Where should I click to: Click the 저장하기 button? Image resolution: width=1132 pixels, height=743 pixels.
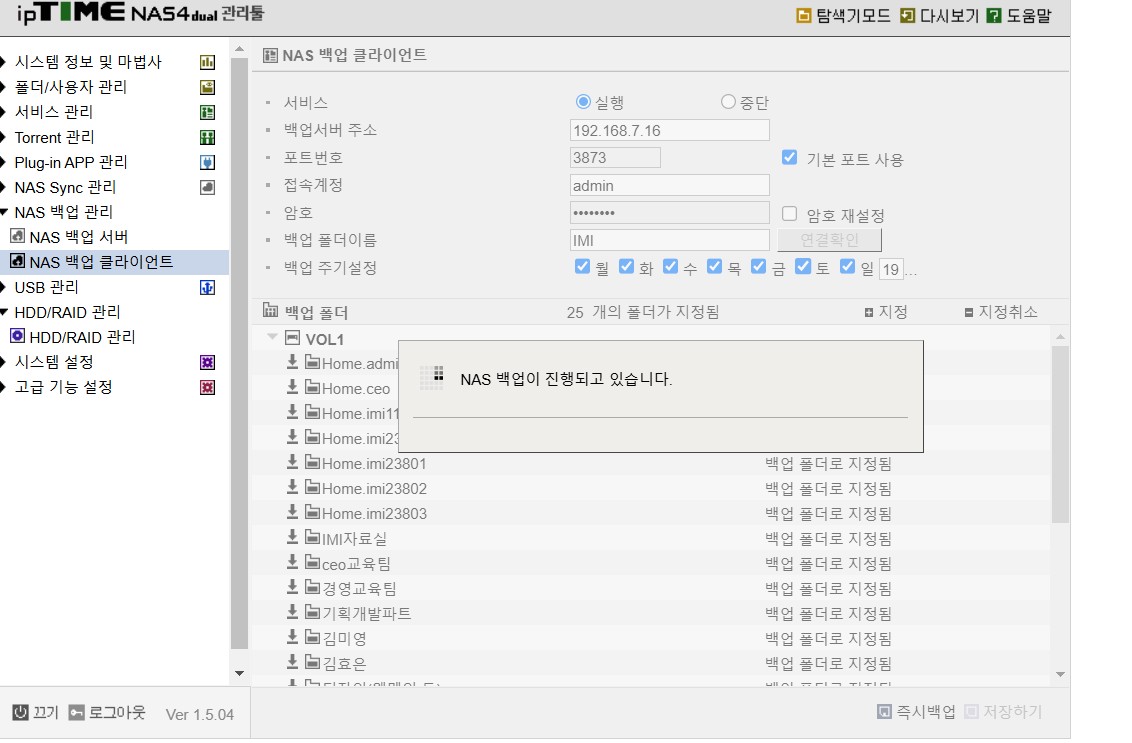tap(1004, 712)
